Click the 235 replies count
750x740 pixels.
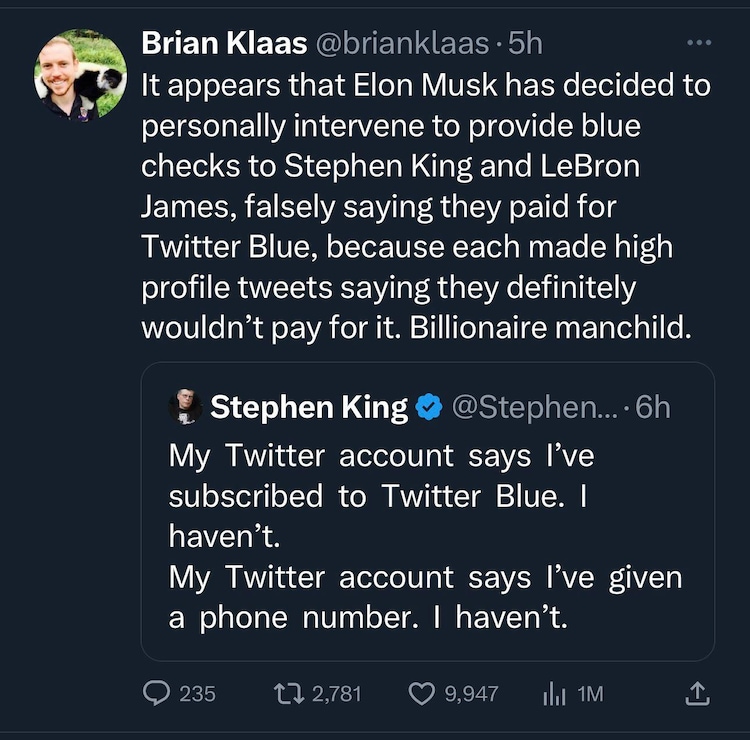197,693
